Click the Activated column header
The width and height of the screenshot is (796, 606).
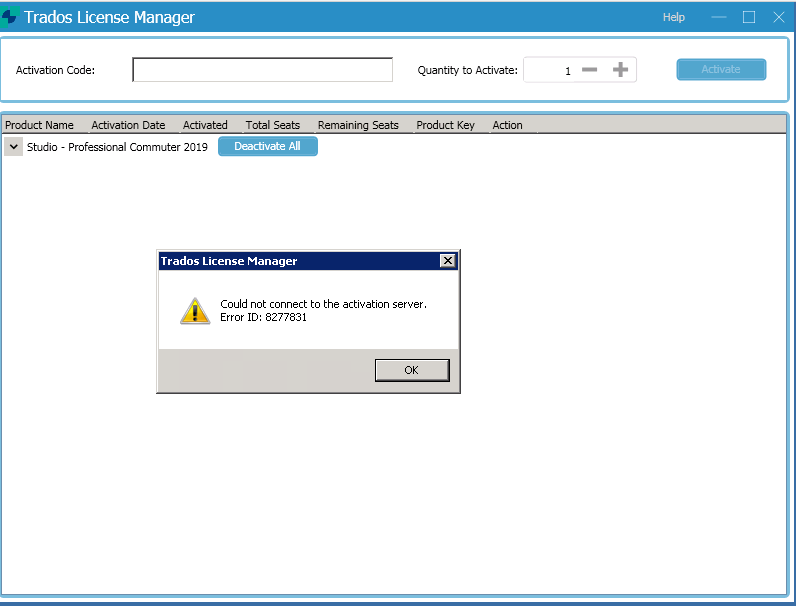coord(205,125)
